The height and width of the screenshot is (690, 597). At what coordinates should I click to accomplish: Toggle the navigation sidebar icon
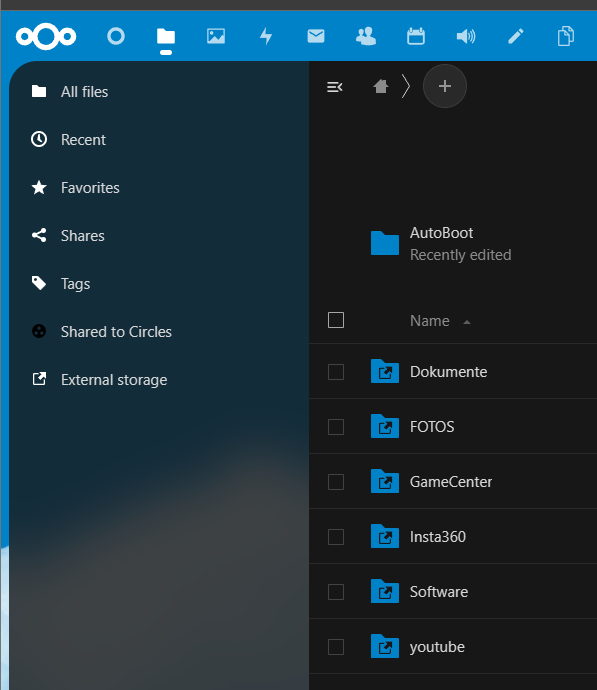coord(335,87)
